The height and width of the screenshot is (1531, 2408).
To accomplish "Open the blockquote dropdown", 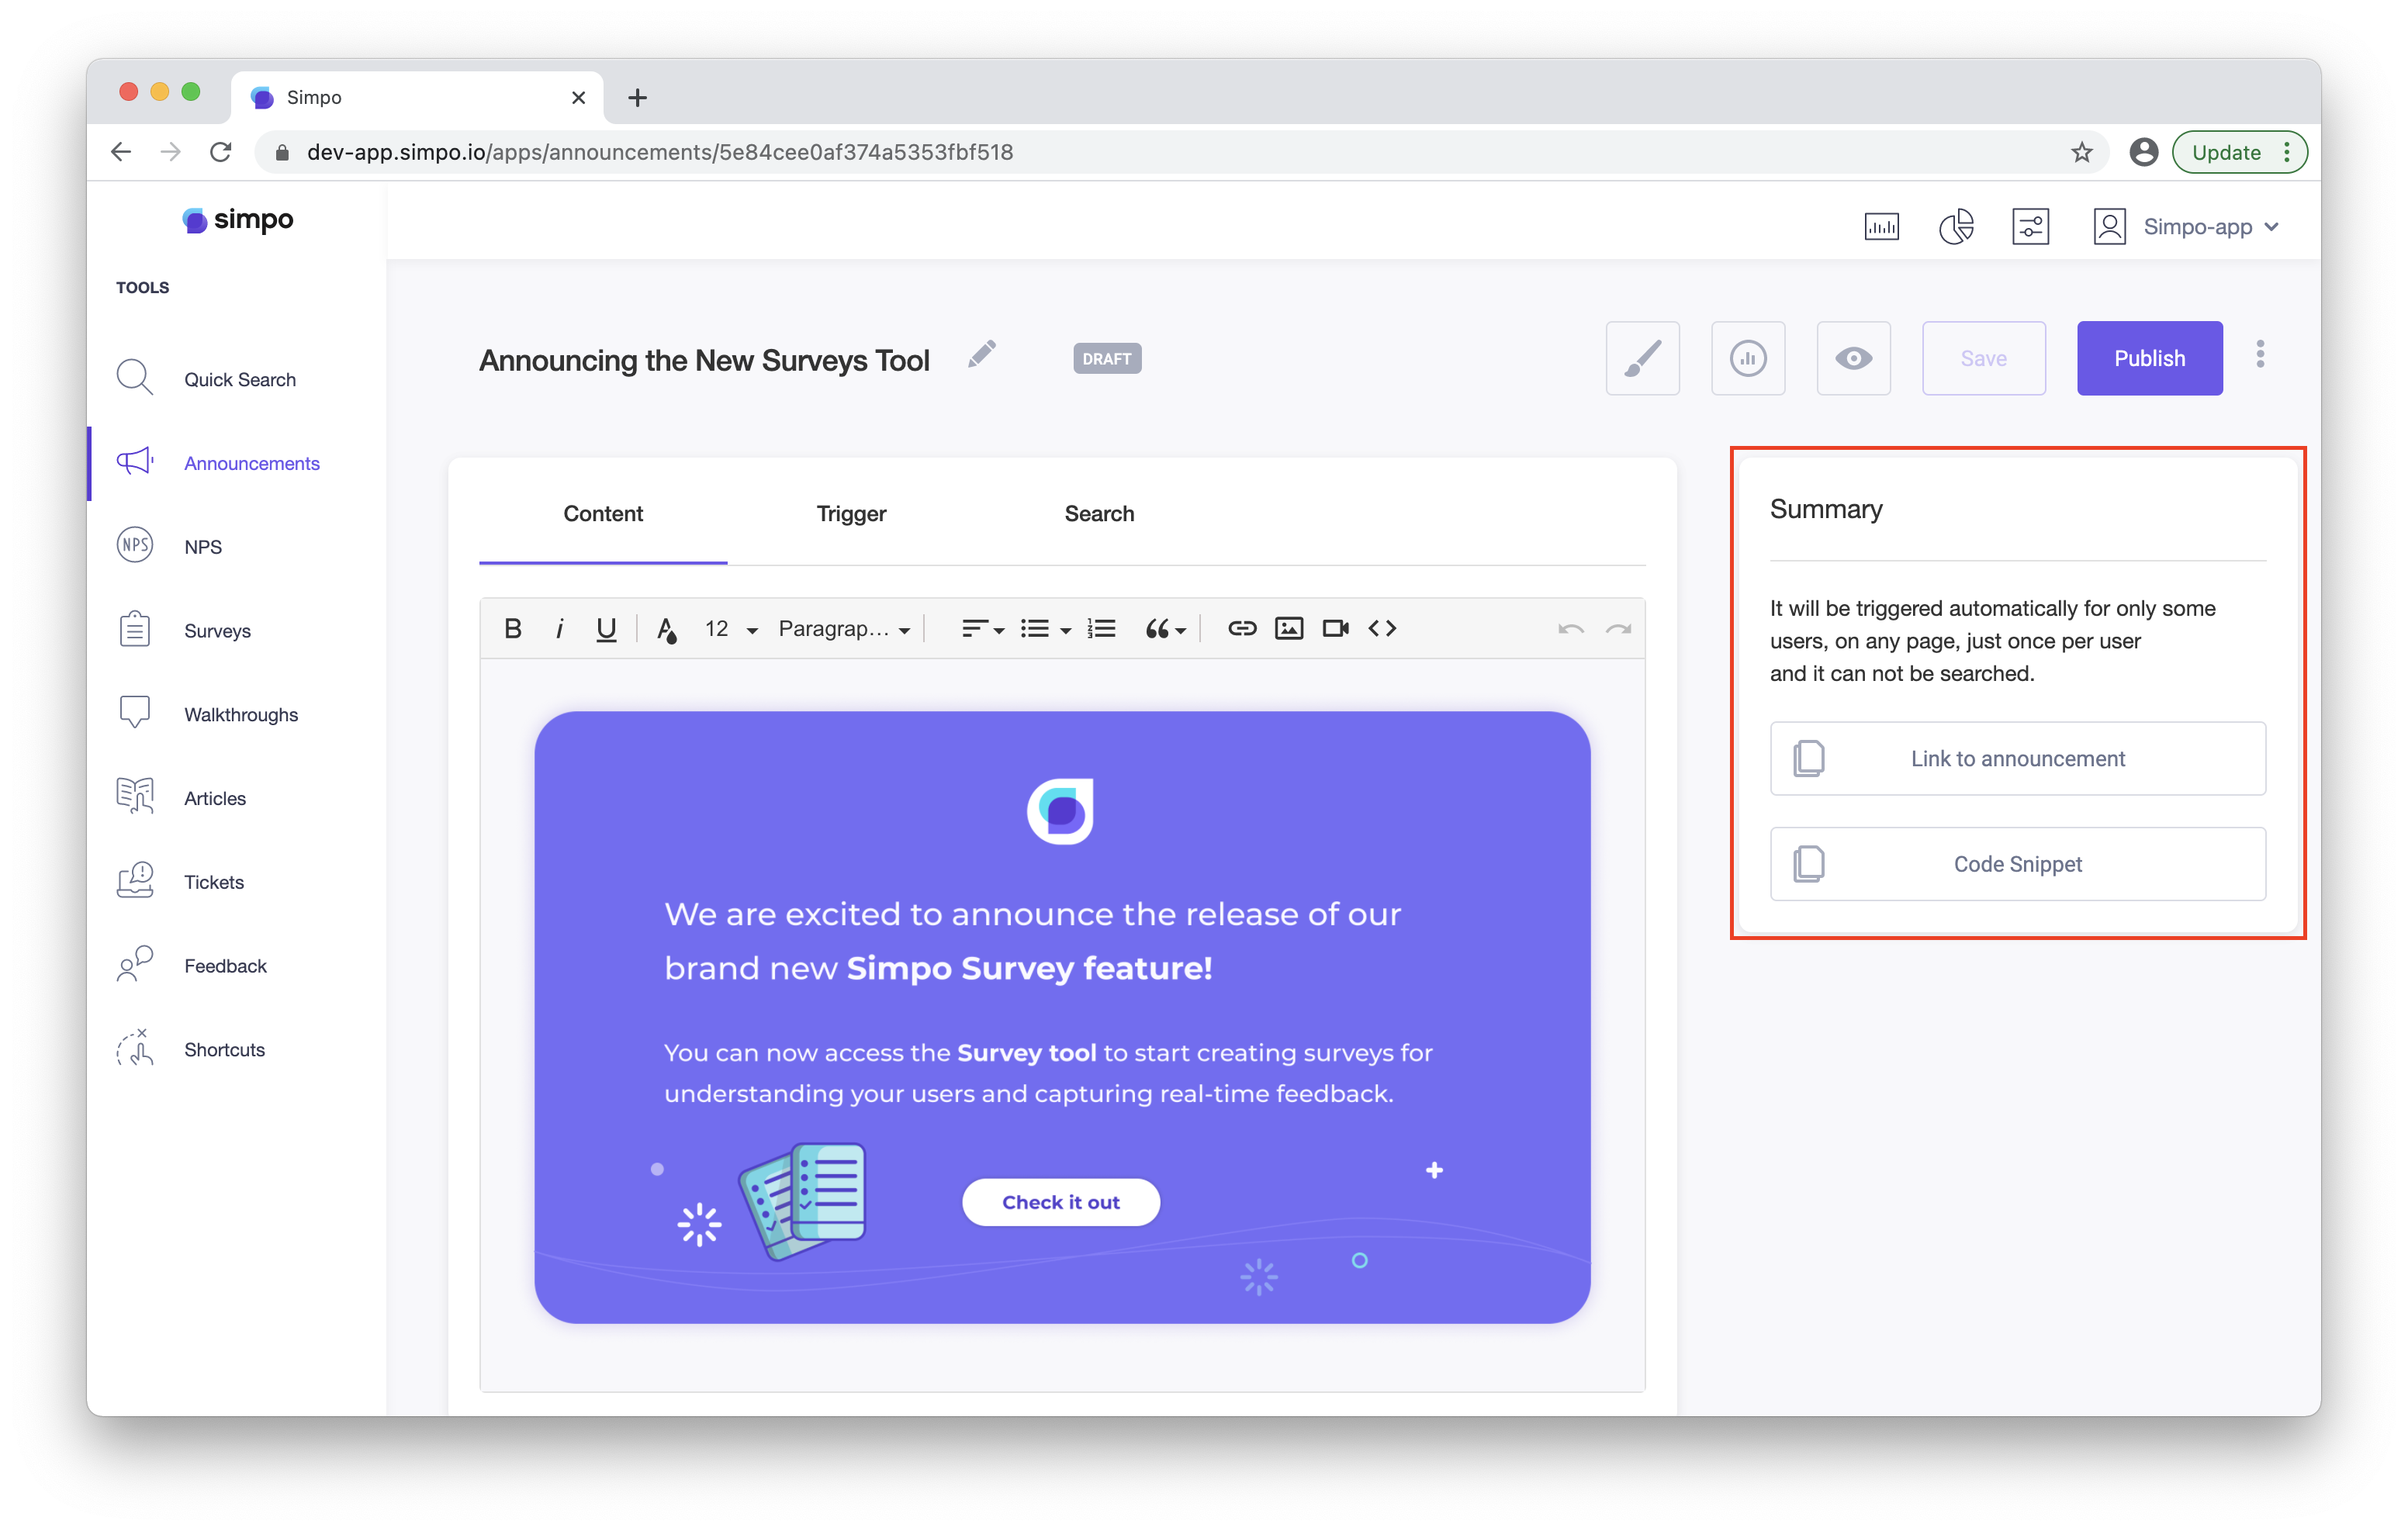I will pyautogui.click(x=1165, y=628).
